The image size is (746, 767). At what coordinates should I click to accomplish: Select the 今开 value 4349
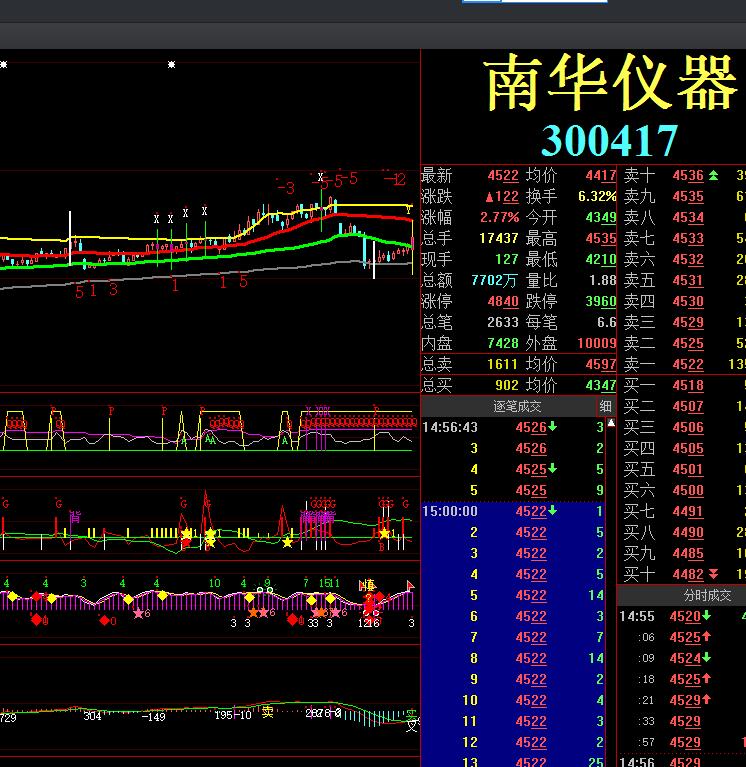pyautogui.click(x=601, y=217)
